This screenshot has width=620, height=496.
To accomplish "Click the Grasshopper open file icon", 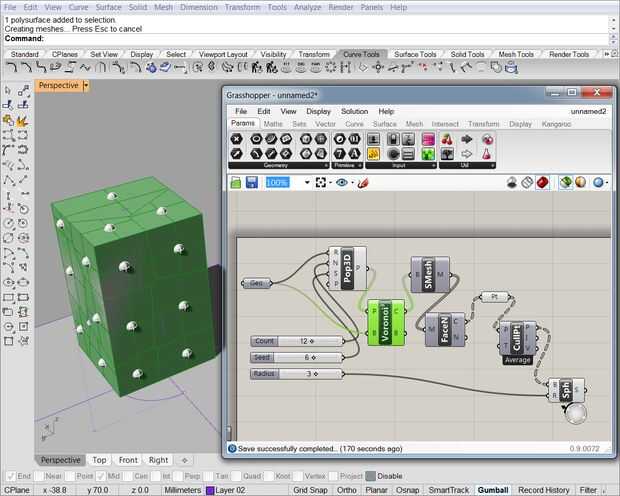I will pos(236,183).
